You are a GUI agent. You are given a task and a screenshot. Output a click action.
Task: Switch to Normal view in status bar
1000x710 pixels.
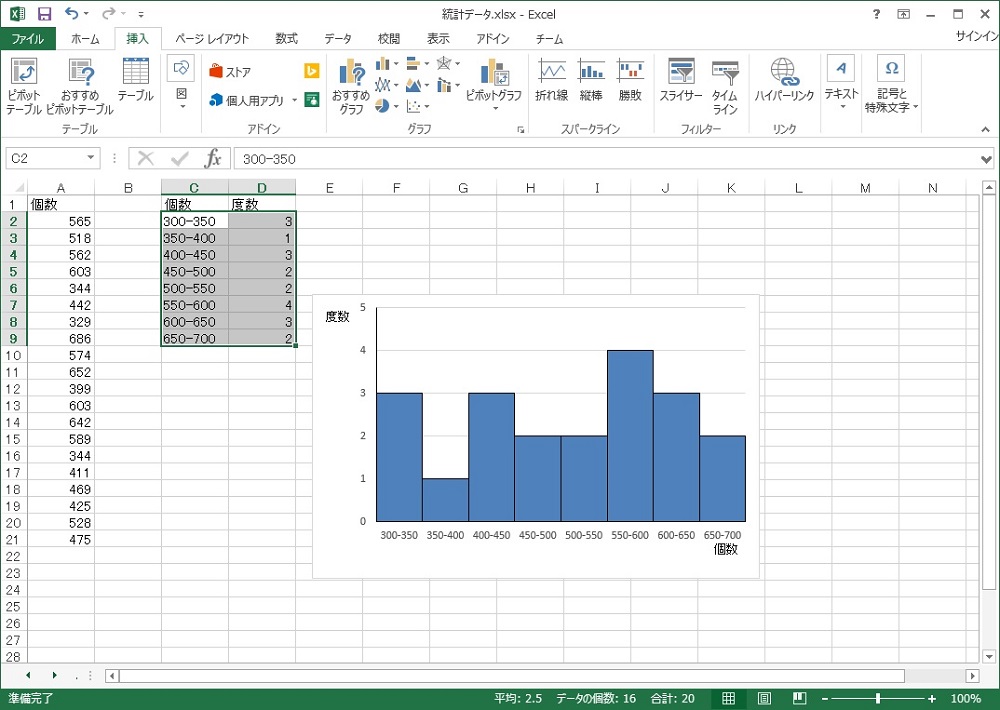point(728,699)
